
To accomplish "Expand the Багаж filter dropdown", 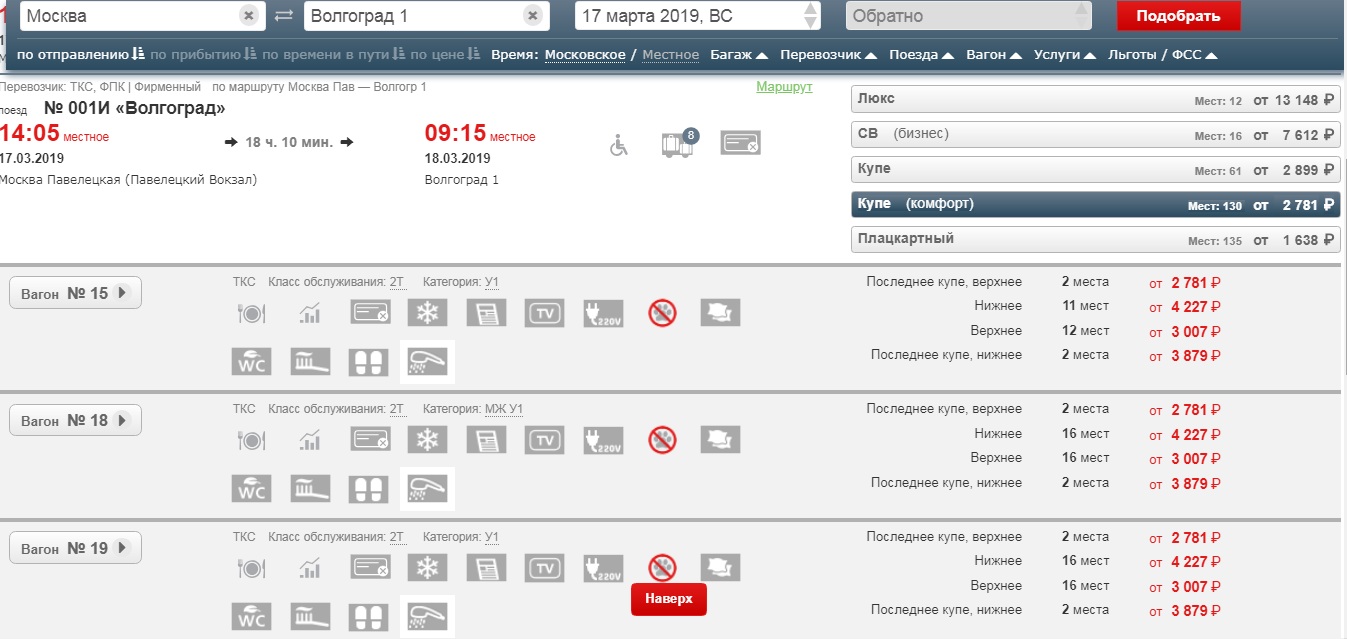I will click(x=739, y=55).
